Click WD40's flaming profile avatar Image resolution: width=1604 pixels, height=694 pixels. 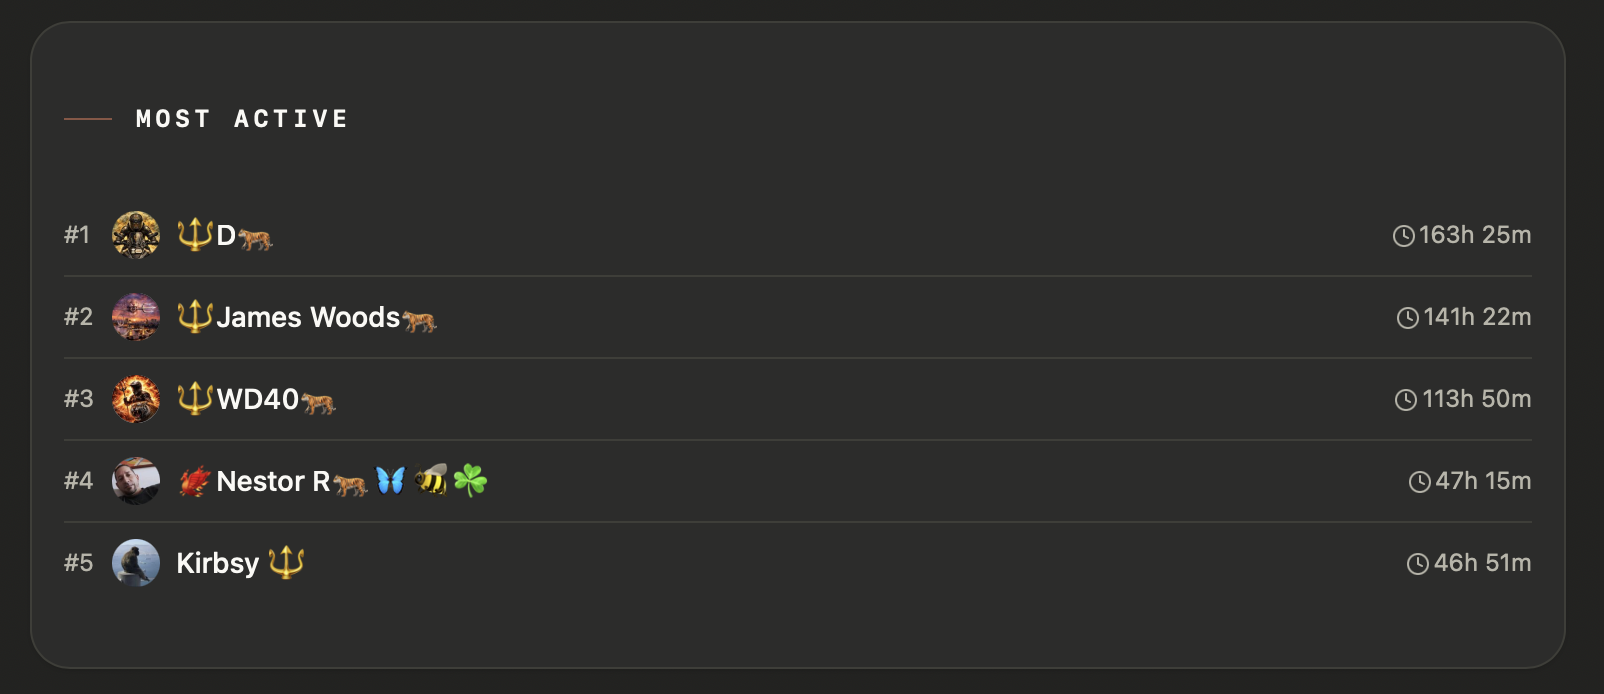pyautogui.click(x=136, y=399)
